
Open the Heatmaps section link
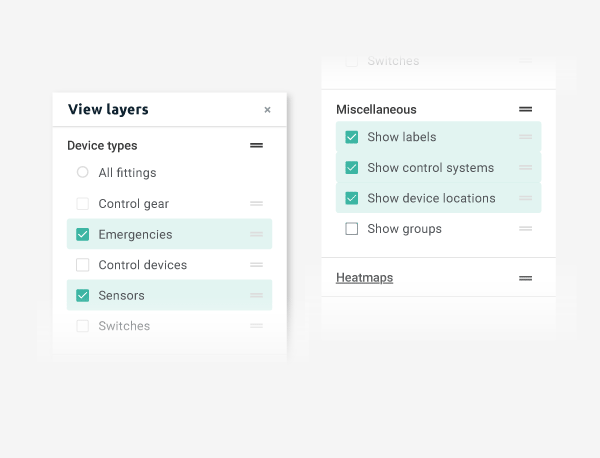[x=364, y=278]
